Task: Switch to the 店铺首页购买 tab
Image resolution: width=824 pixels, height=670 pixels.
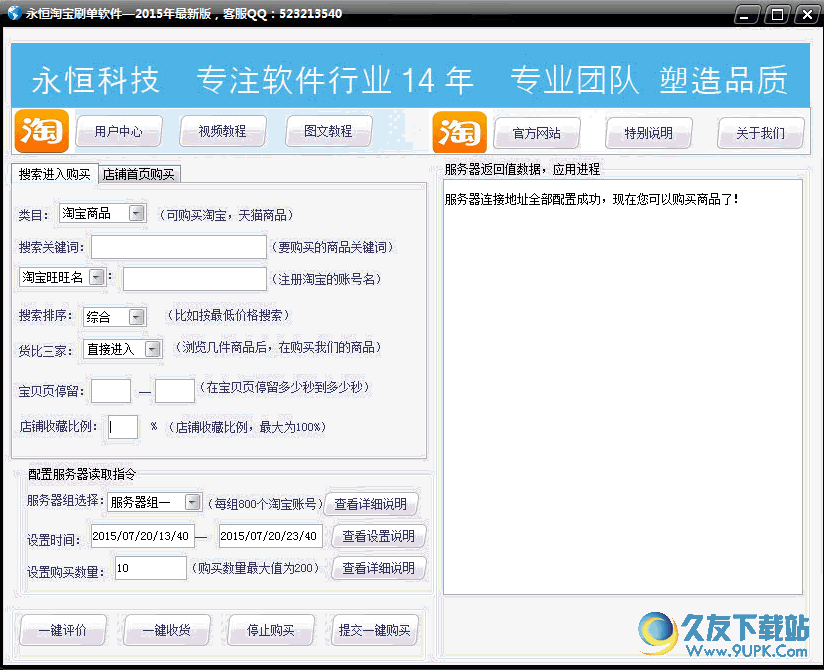Action: click(x=139, y=174)
